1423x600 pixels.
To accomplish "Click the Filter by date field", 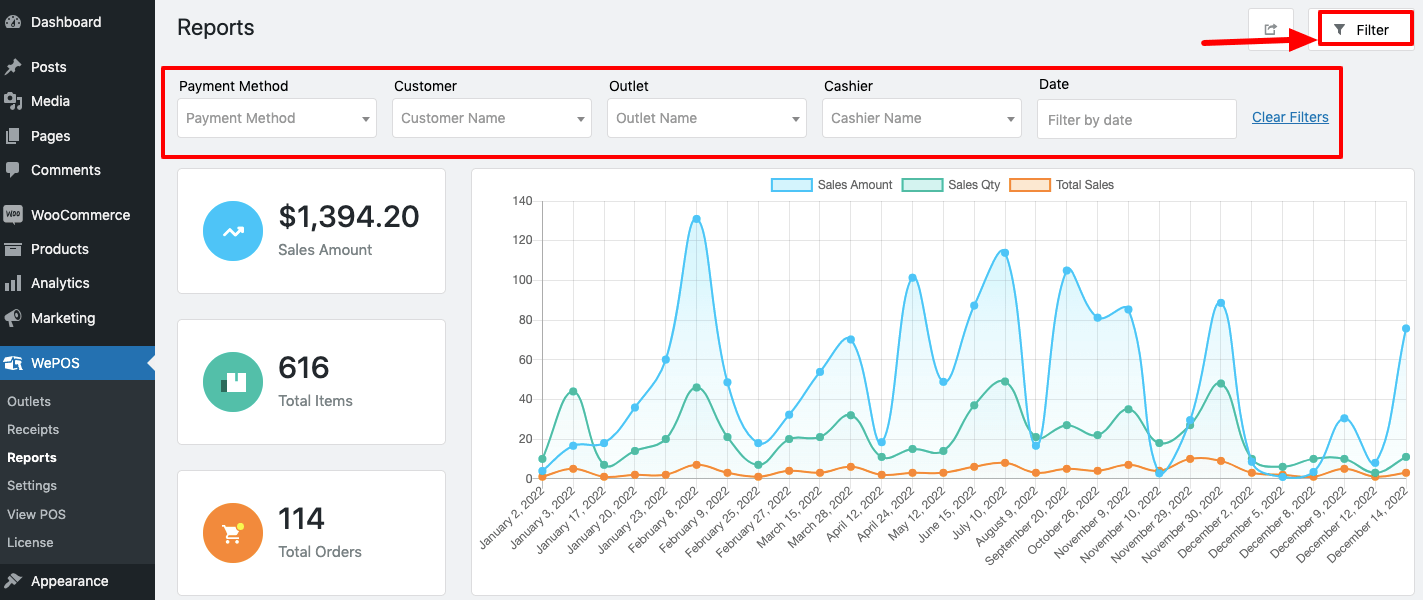I will 1136,120.
